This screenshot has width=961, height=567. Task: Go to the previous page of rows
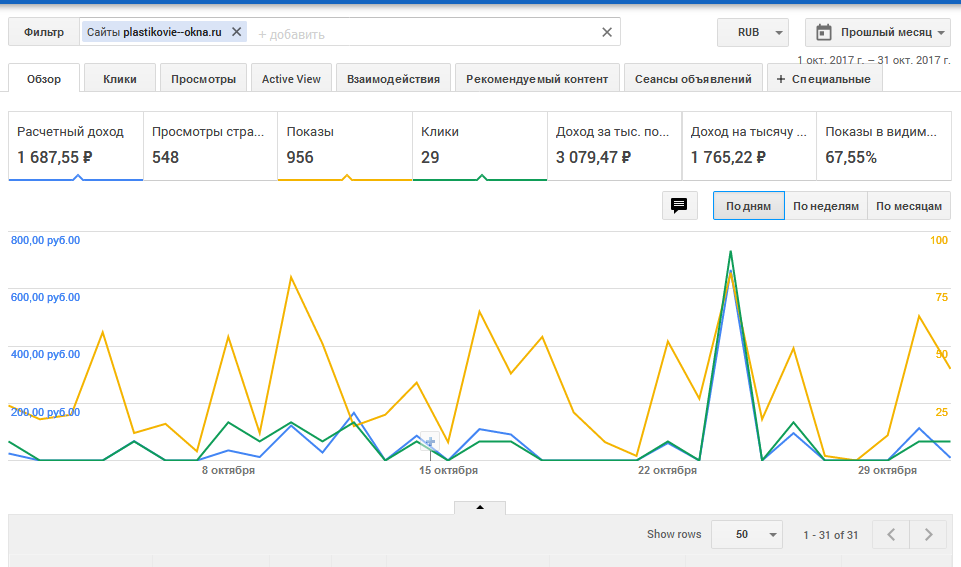pyautogui.click(x=891, y=535)
